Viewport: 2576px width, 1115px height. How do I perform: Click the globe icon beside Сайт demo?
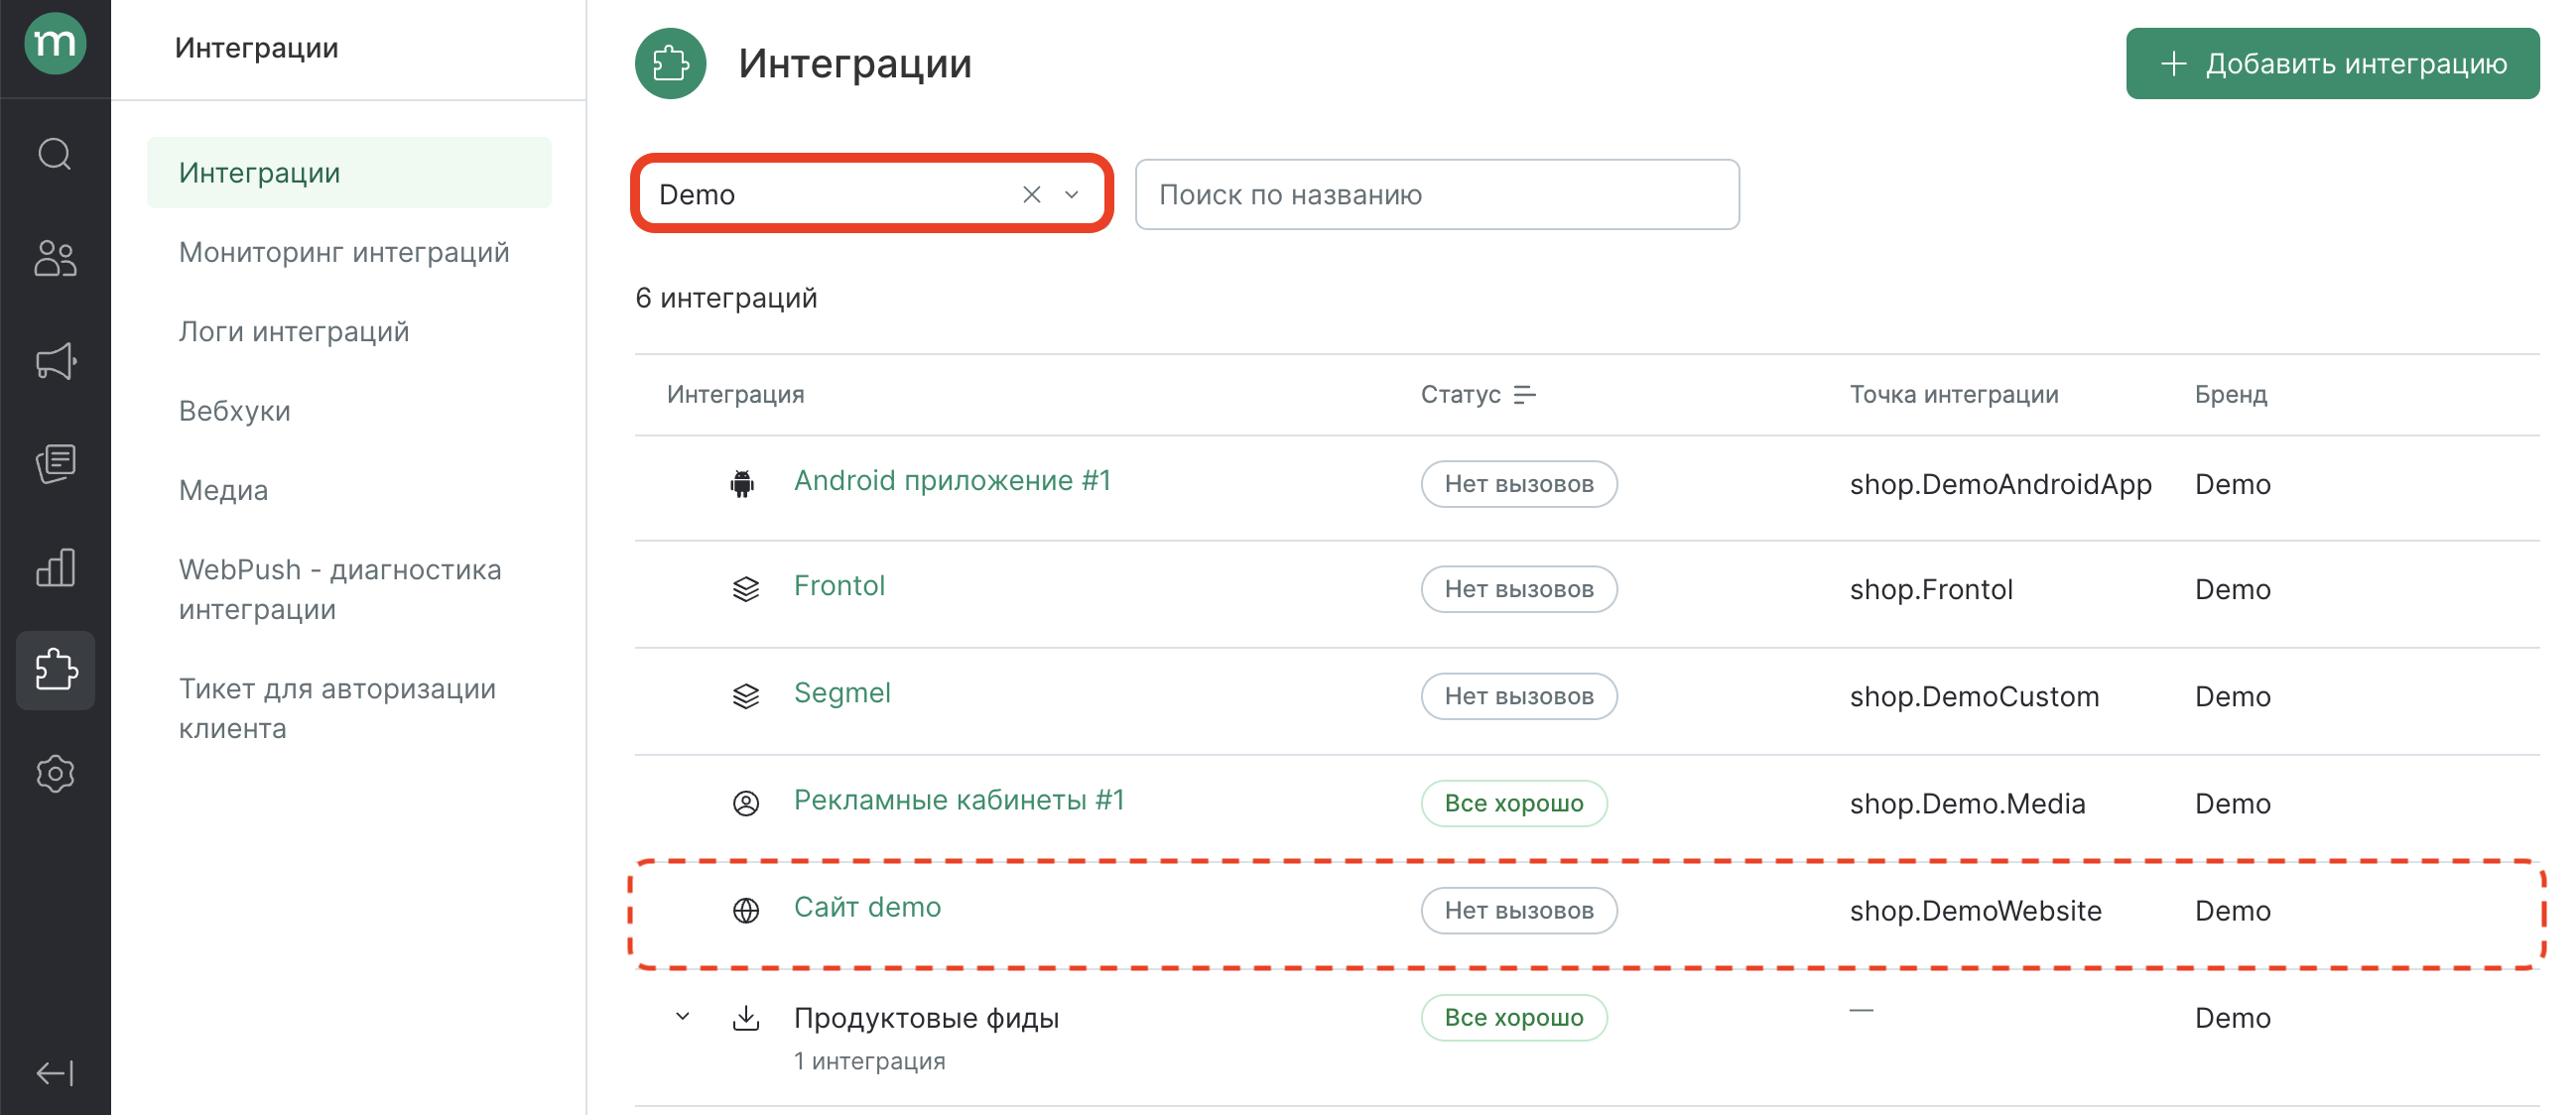(745, 909)
